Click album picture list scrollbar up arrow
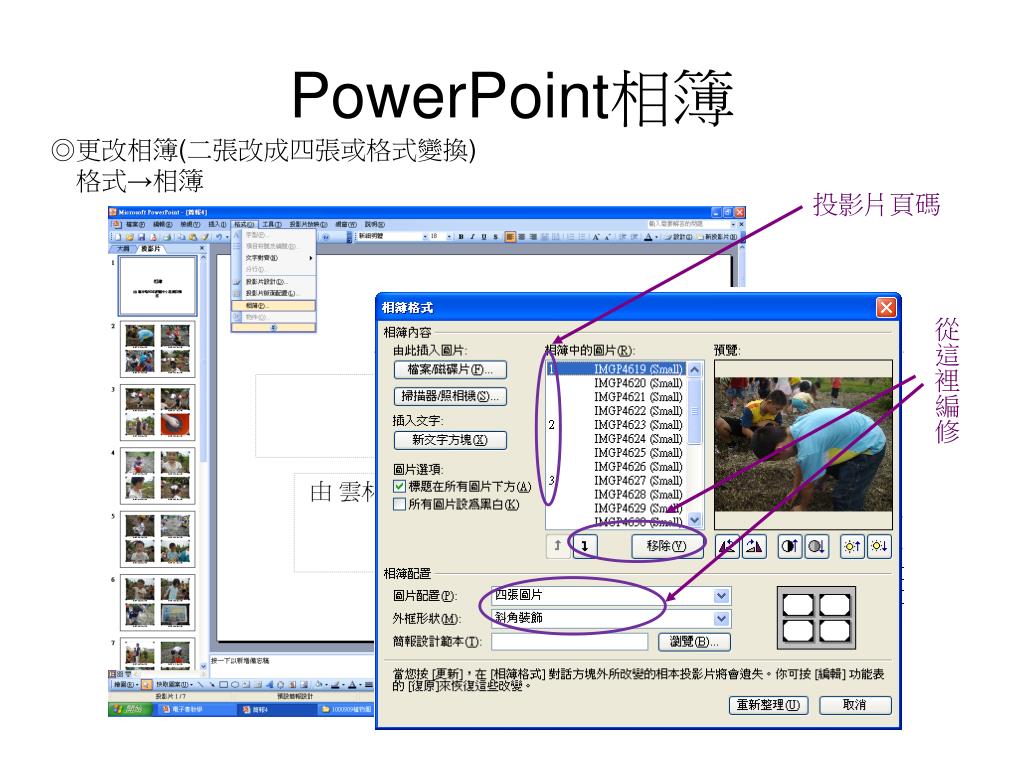This screenshot has width=1024, height=768. click(695, 370)
